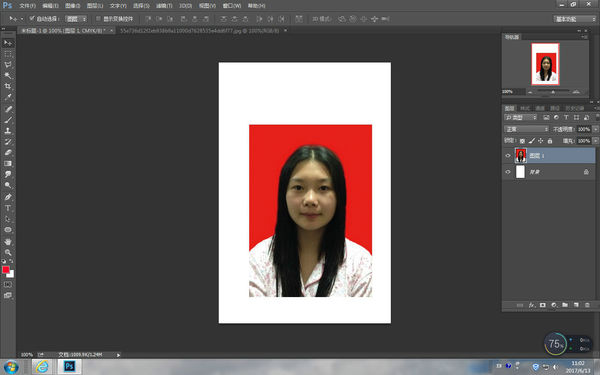Screen dimensions: 600x375
Task: Click the background white color swatch
Action: [11, 275]
